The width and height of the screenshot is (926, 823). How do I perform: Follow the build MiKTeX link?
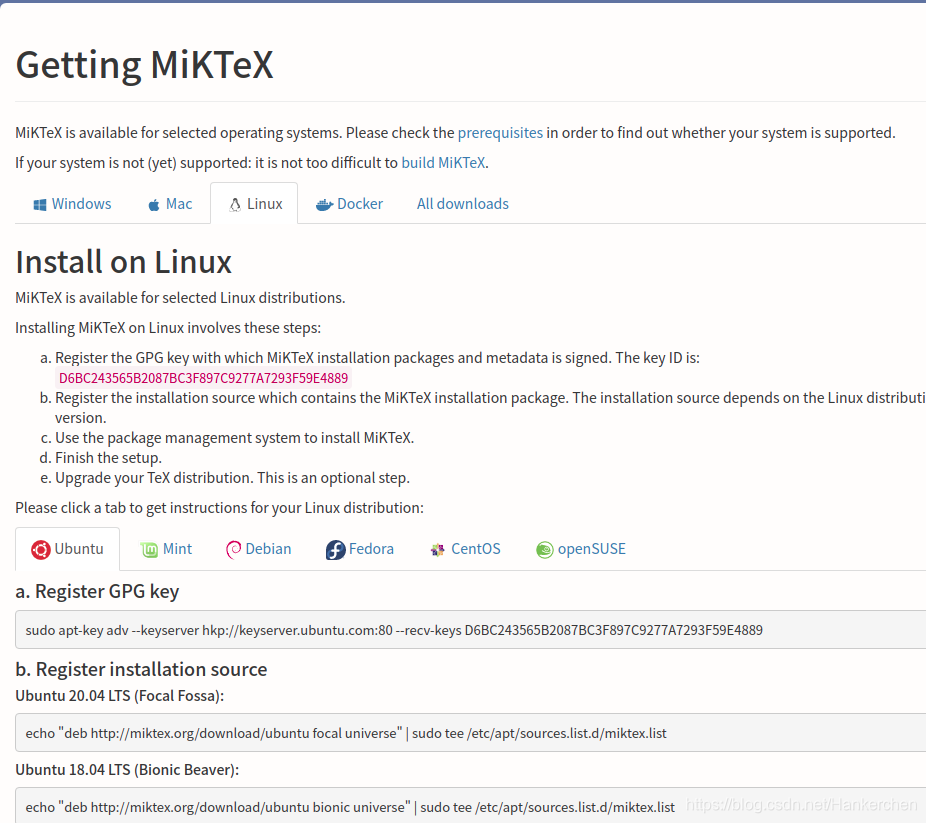coord(444,162)
